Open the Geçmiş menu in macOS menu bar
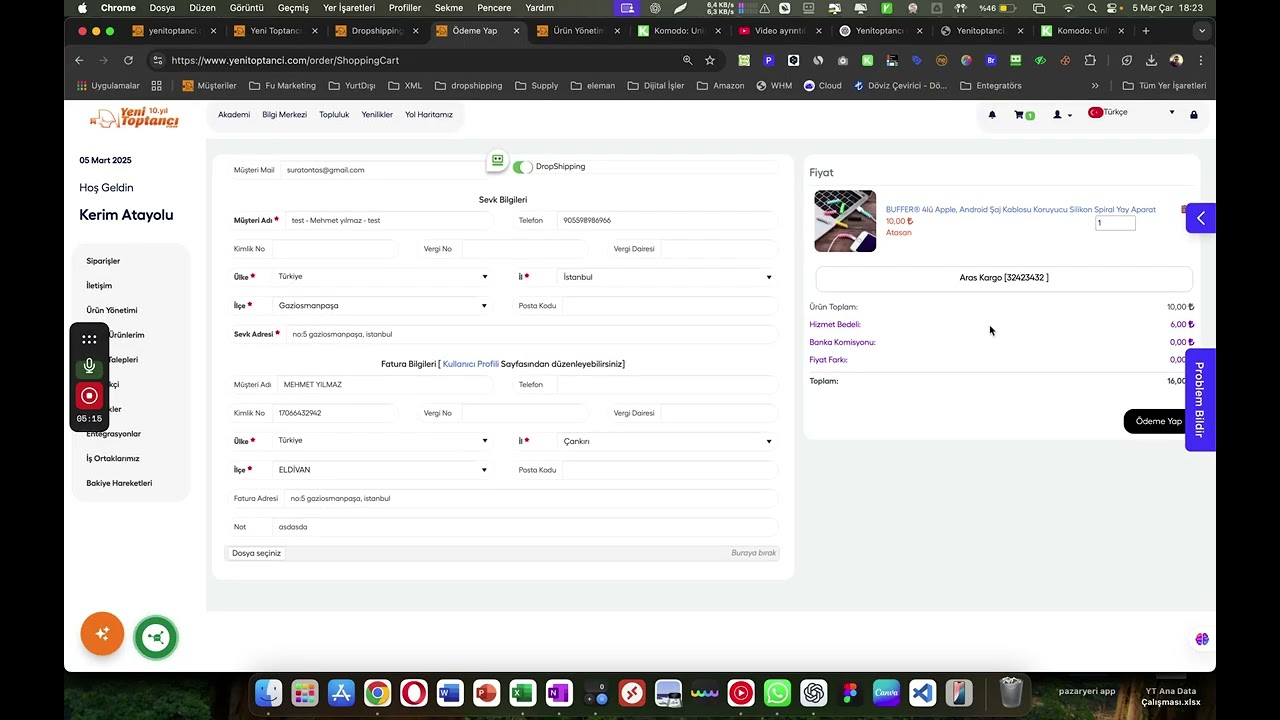Image resolution: width=1280 pixels, height=720 pixels. click(293, 8)
